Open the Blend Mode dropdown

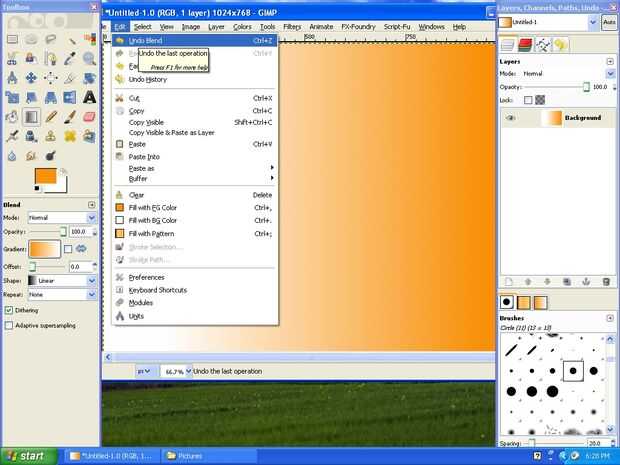62,217
